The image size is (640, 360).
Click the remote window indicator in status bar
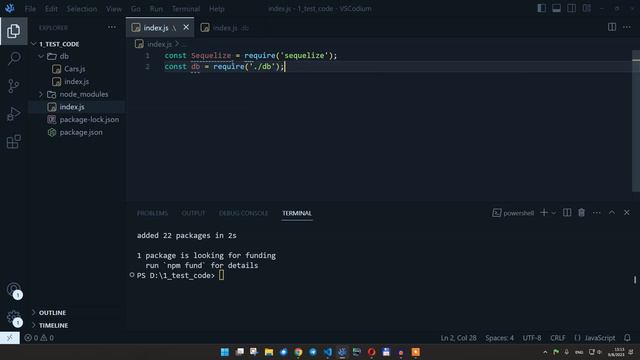pos(10,338)
